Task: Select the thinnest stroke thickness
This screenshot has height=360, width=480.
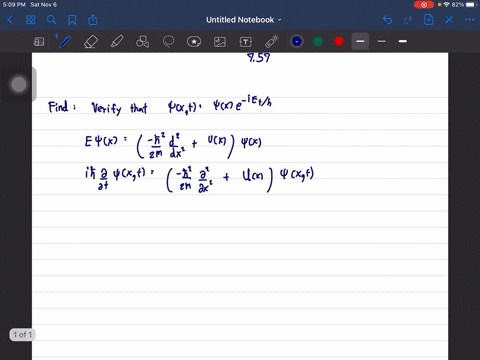Action: [x=382, y=41]
